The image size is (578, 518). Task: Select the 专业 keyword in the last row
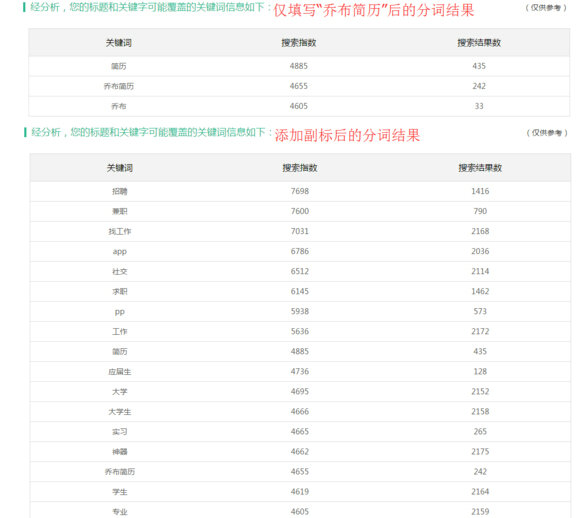point(119,512)
